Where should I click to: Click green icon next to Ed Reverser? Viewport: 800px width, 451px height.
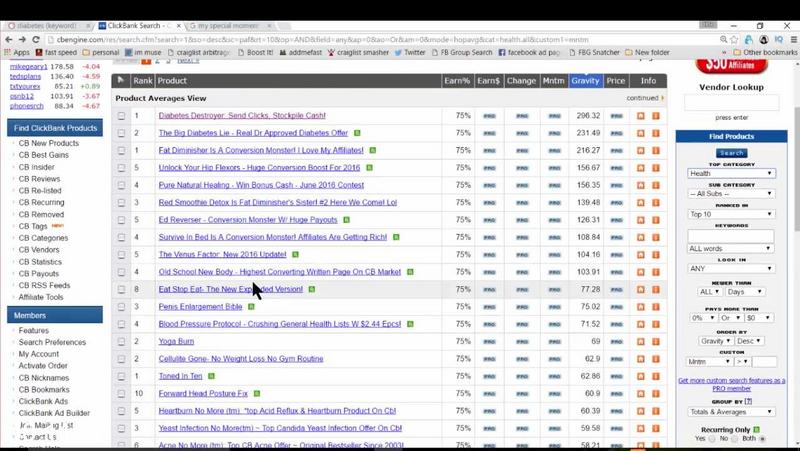(346, 220)
